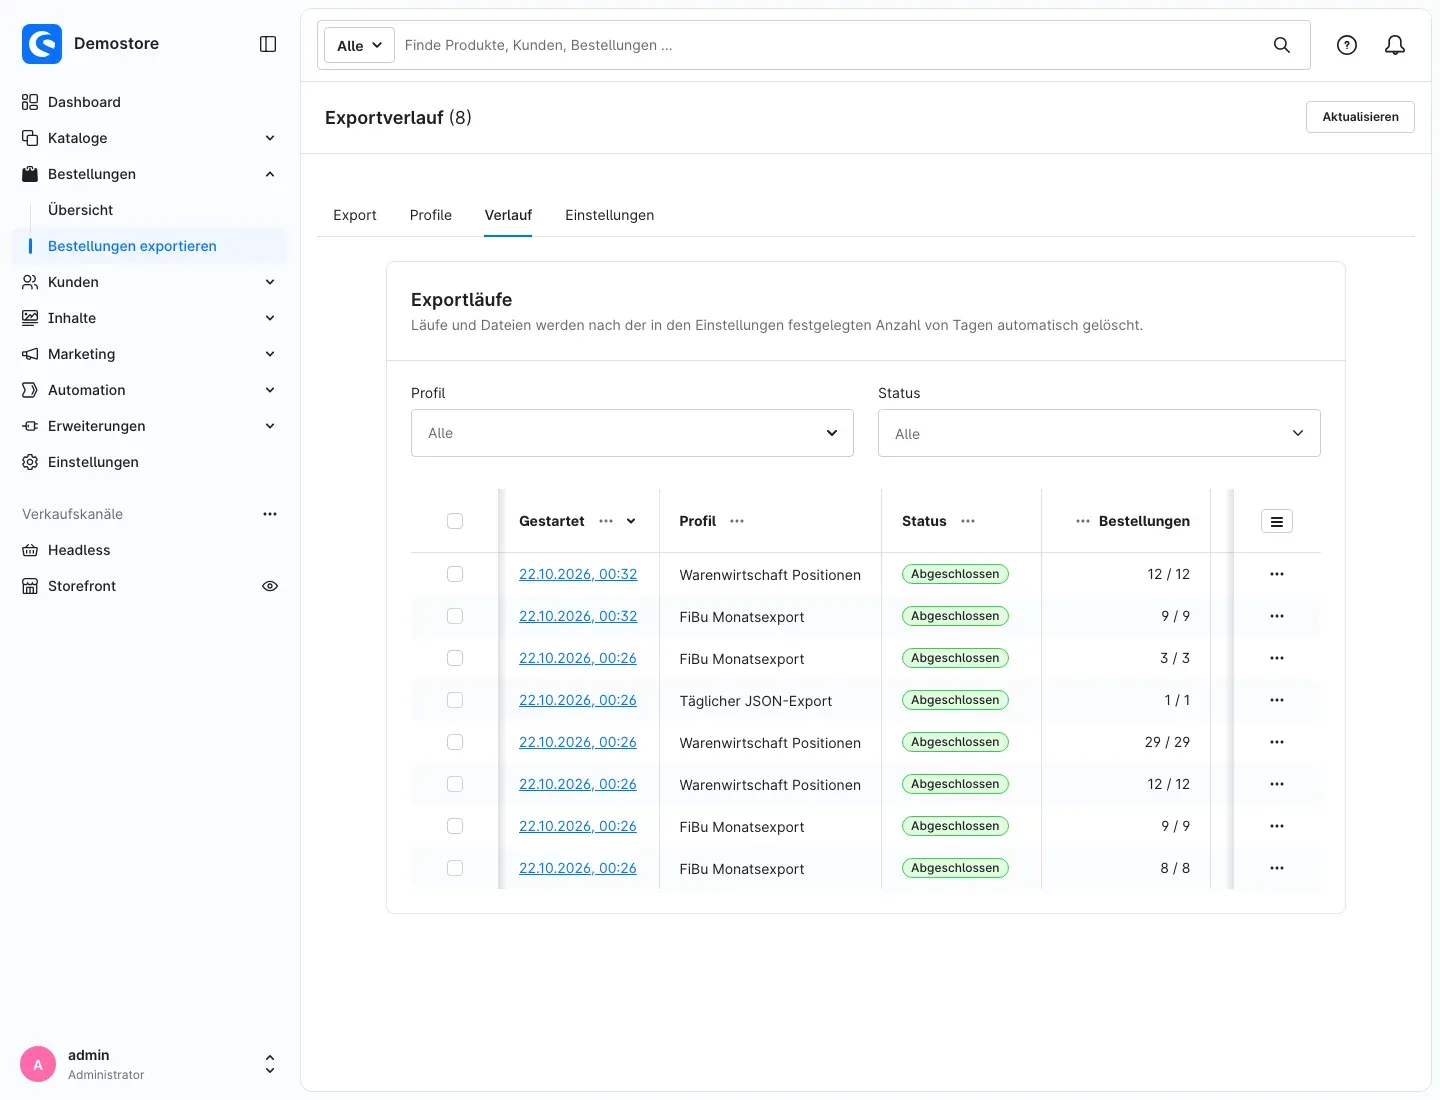Expand the Kataloge menu chevron
This screenshot has height=1100, width=1440.
click(270, 138)
